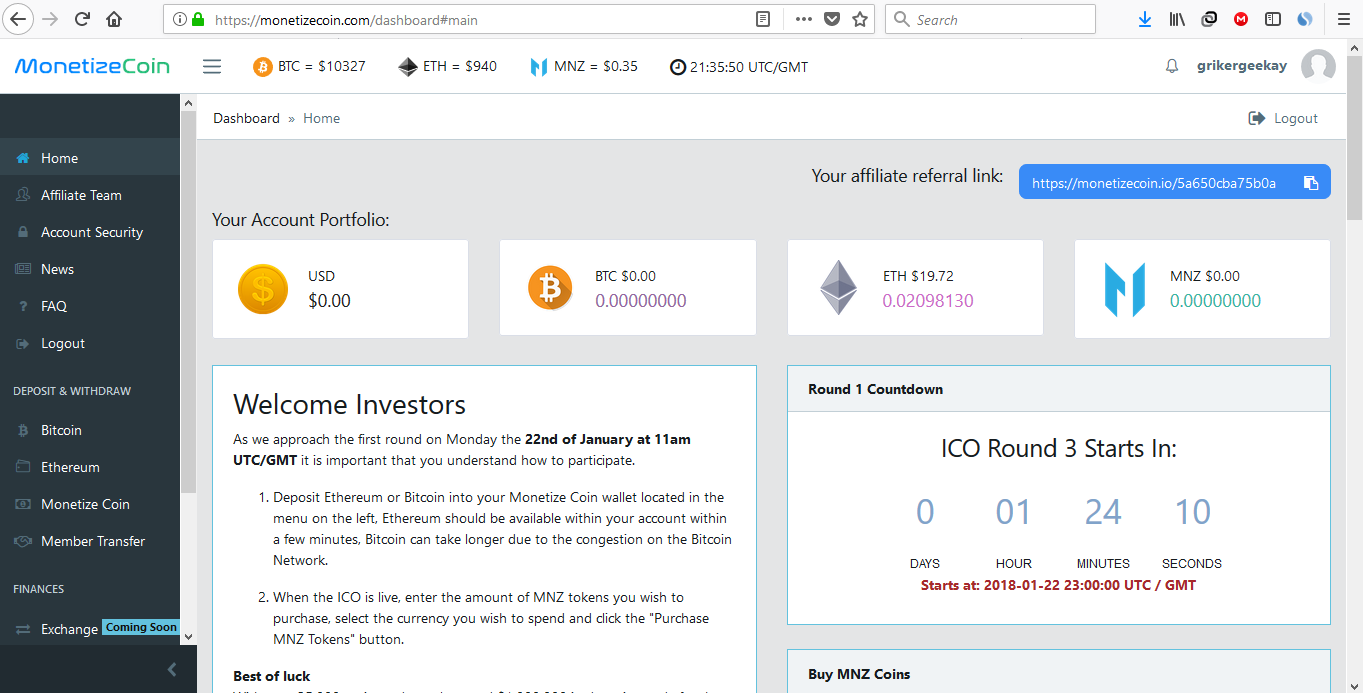Click the notification bell icon
This screenshot has height=693, width=1363.
click(x=1172, y=67)
